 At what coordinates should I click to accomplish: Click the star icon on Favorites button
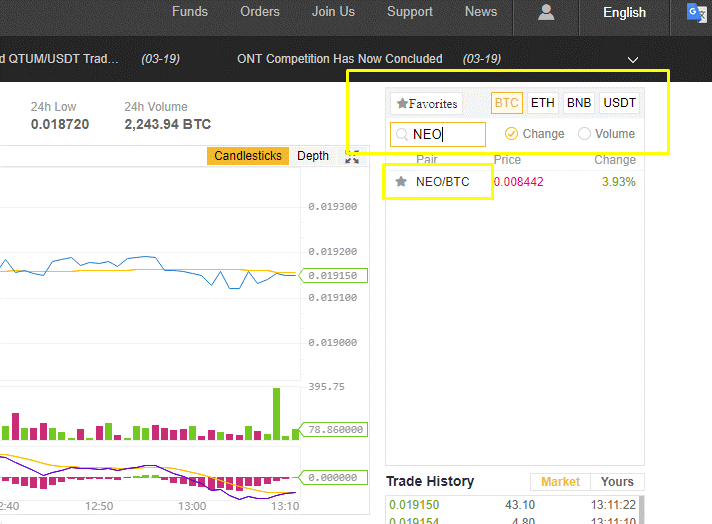click(402, 104)
